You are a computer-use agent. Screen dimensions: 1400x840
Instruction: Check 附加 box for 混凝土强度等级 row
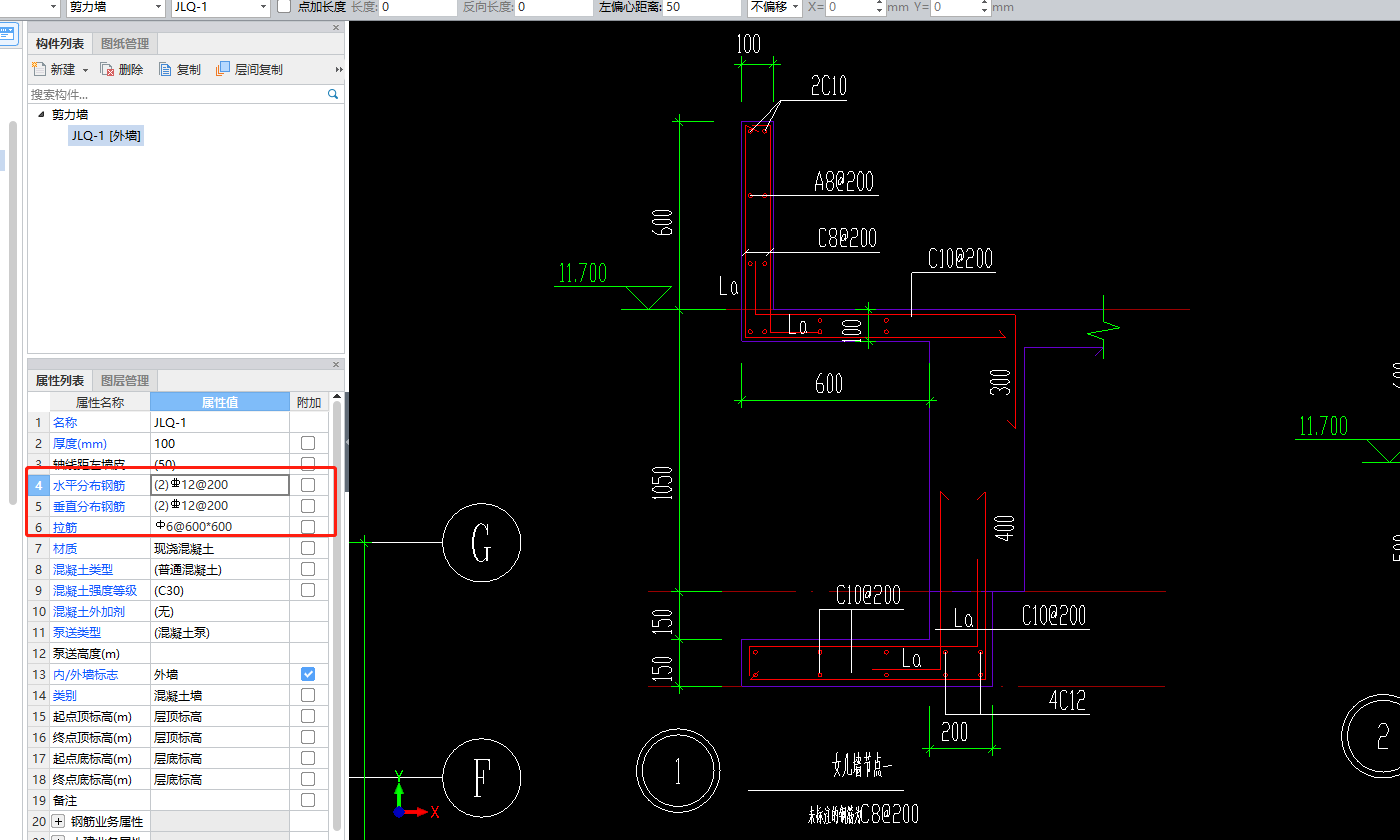click(x=308, y=590)
